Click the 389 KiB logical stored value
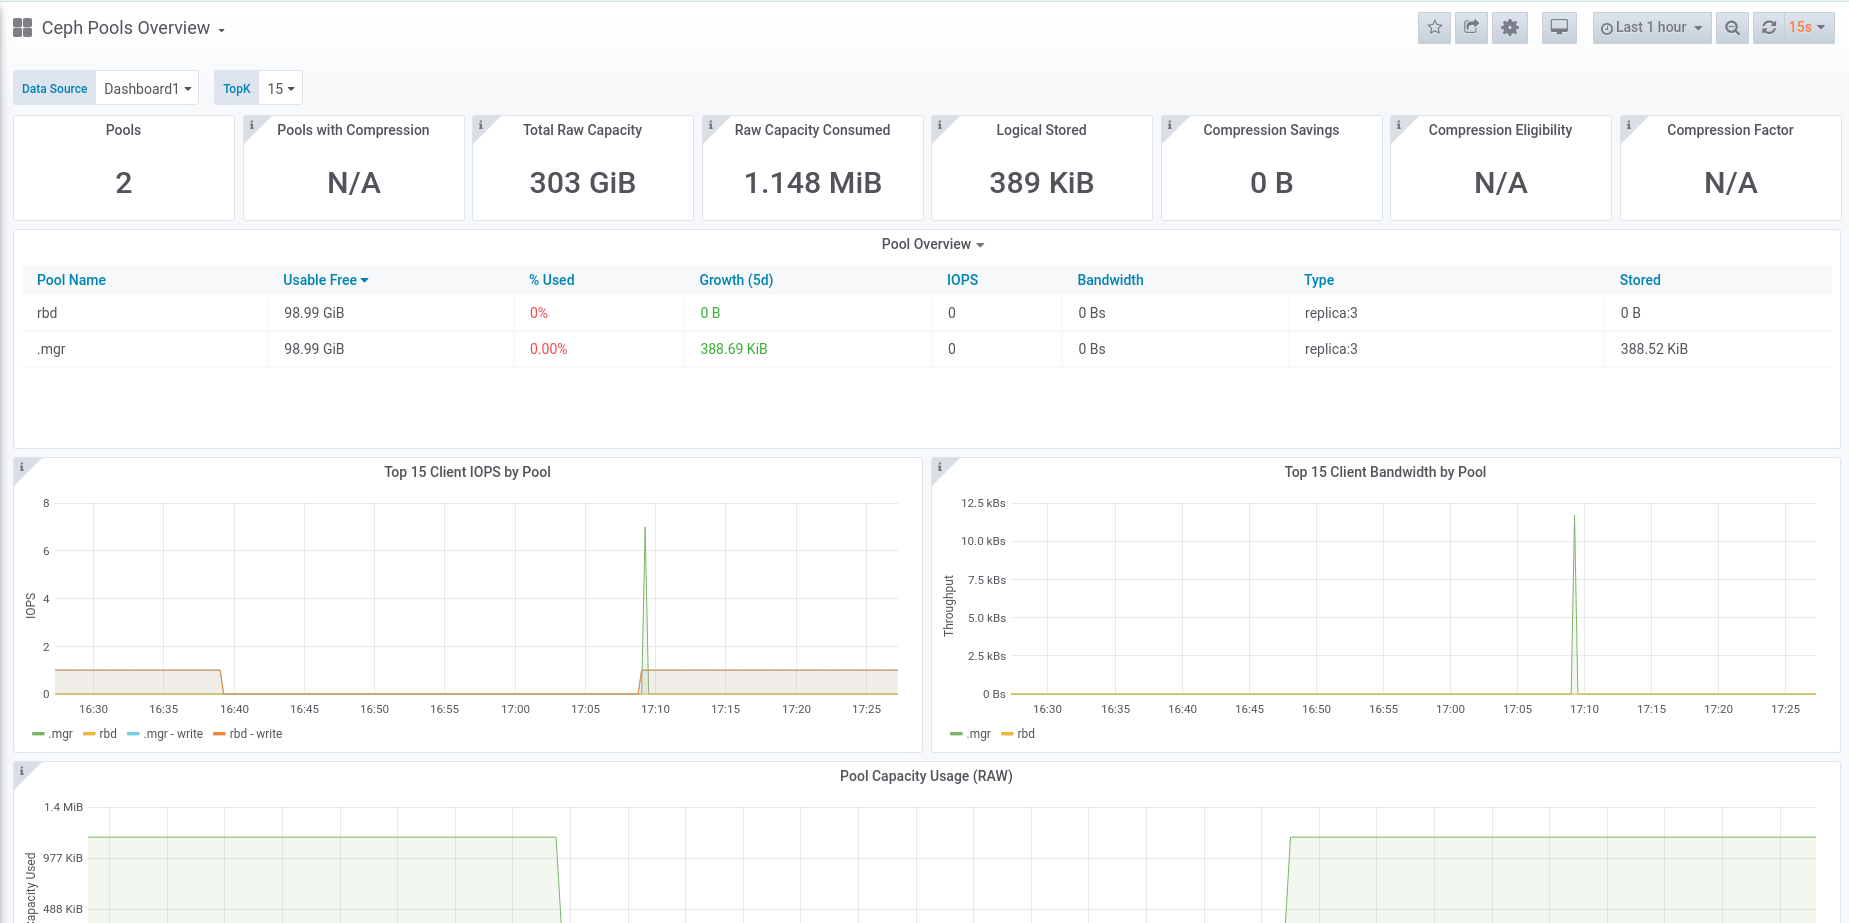 coord(1042,183)
